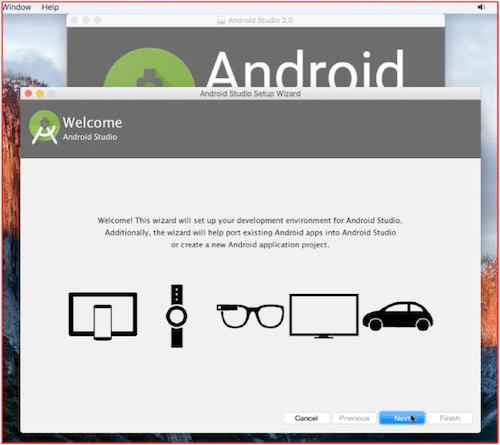The image size is (500, 445).
Task: Open the Window menu
Action: [17, 7]
